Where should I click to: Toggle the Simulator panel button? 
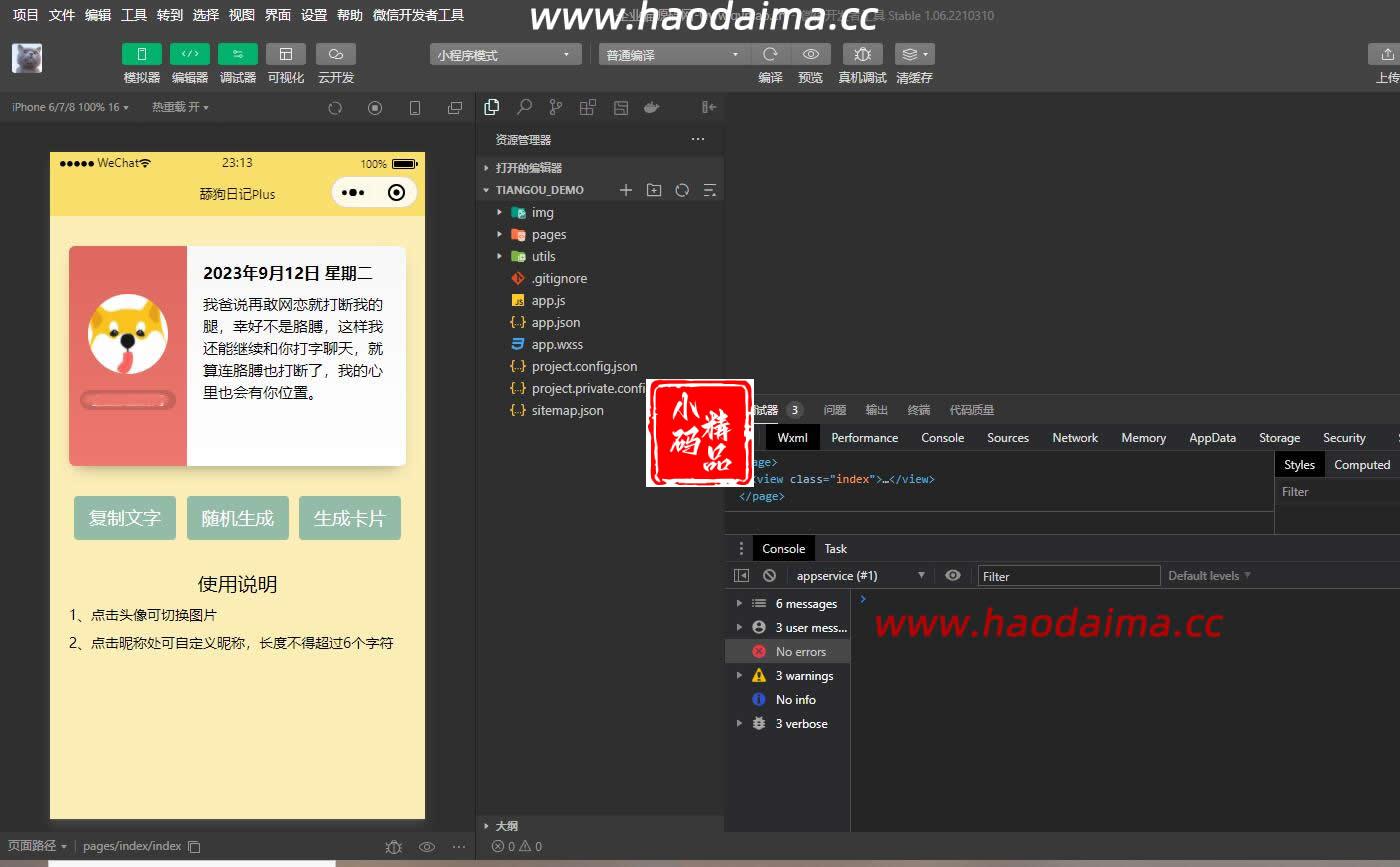[x=142, y=54]
